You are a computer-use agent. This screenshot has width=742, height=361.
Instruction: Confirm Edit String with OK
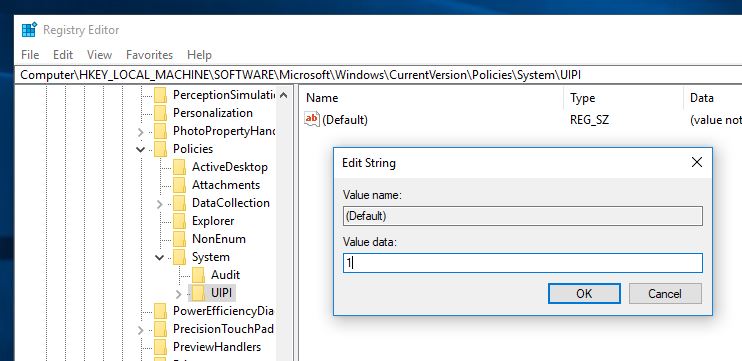coord(584,294)
